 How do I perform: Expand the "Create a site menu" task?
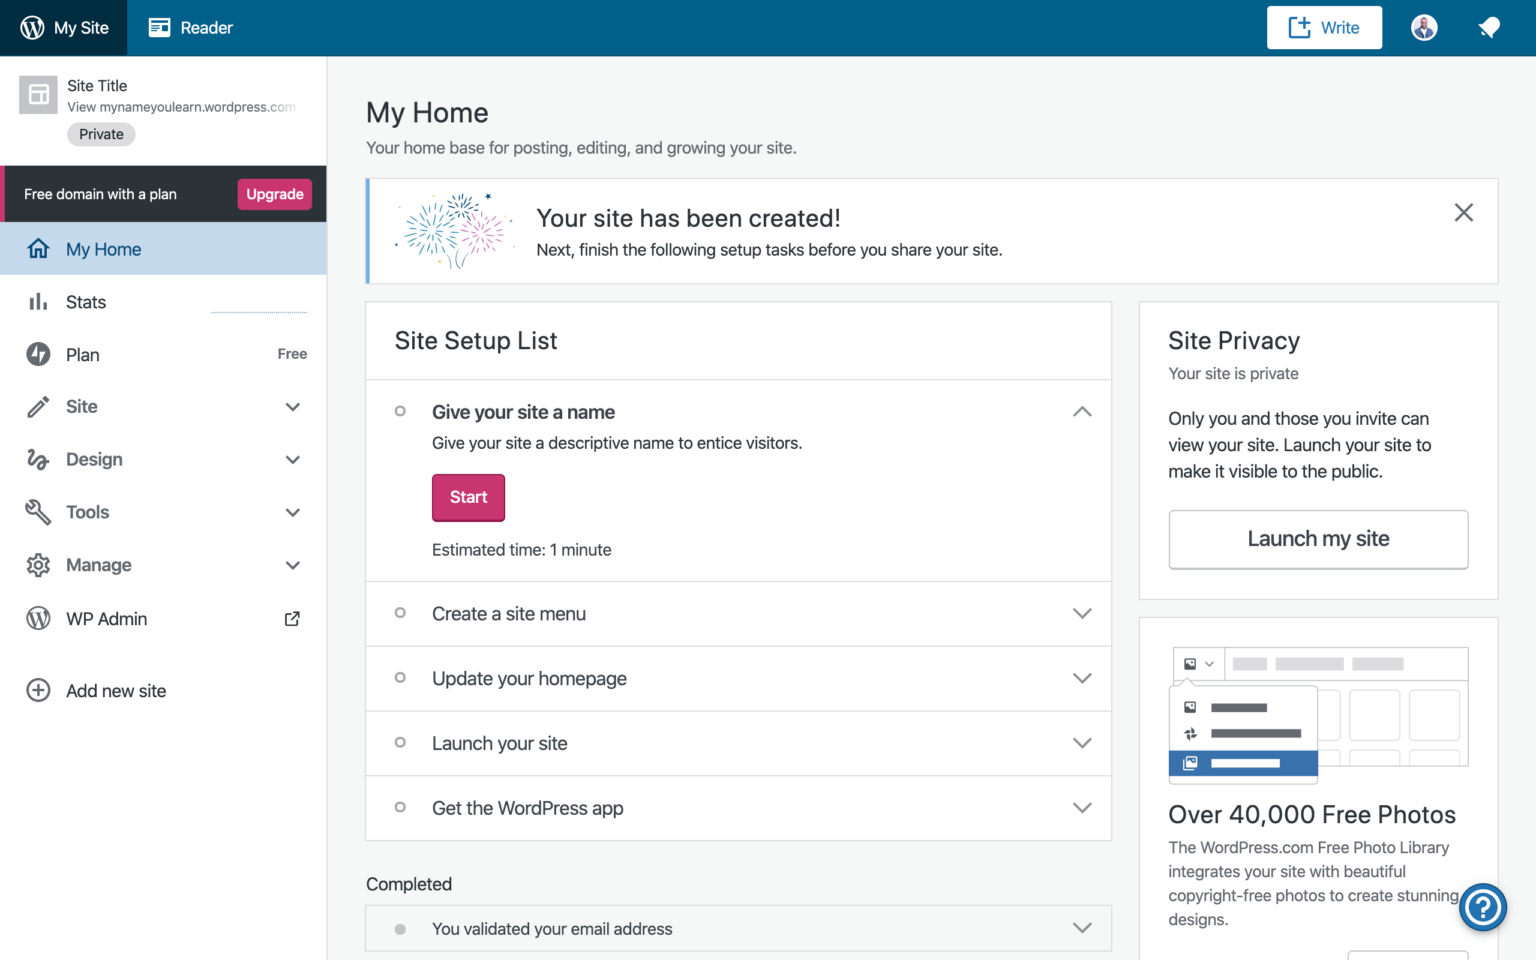click(1082, 613)
